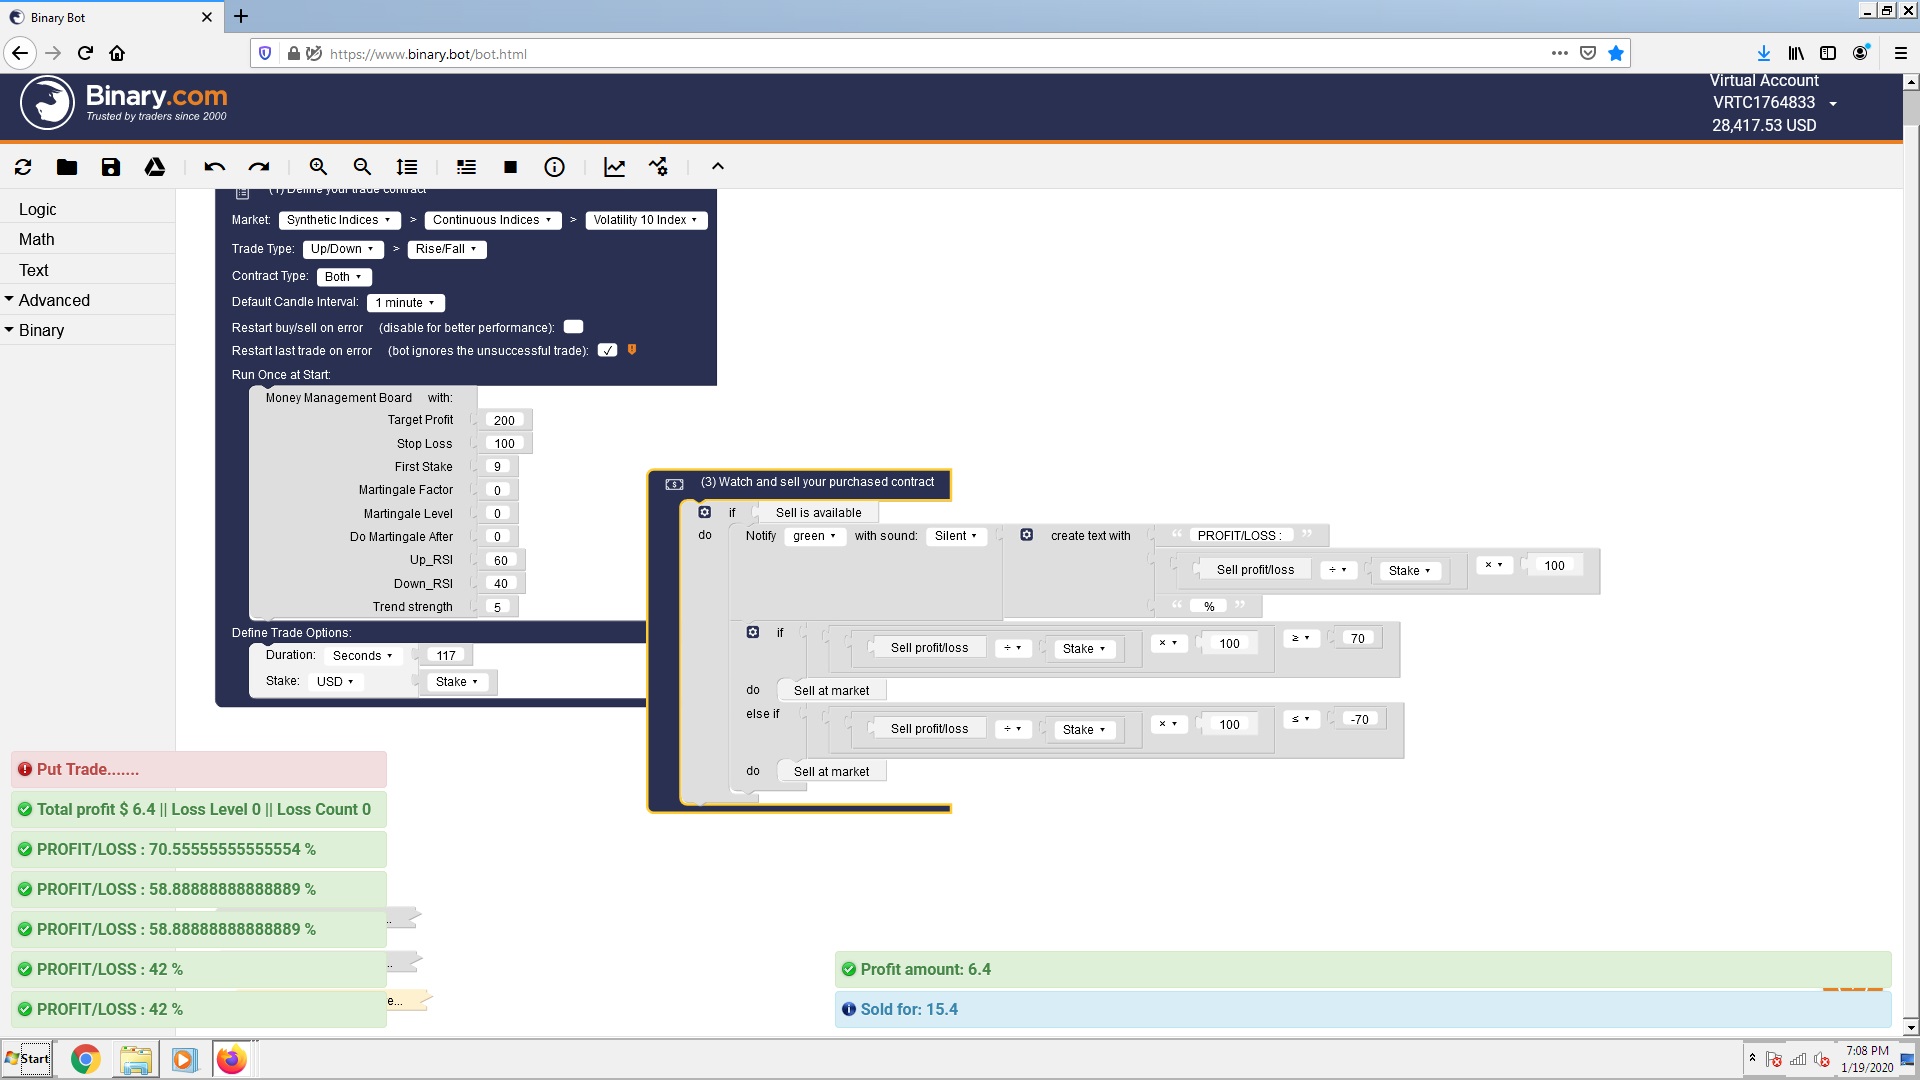Screen dimensions: 1920x1080
Task: Open the Google Drive integration icon
Action: (x=155, y=167)
